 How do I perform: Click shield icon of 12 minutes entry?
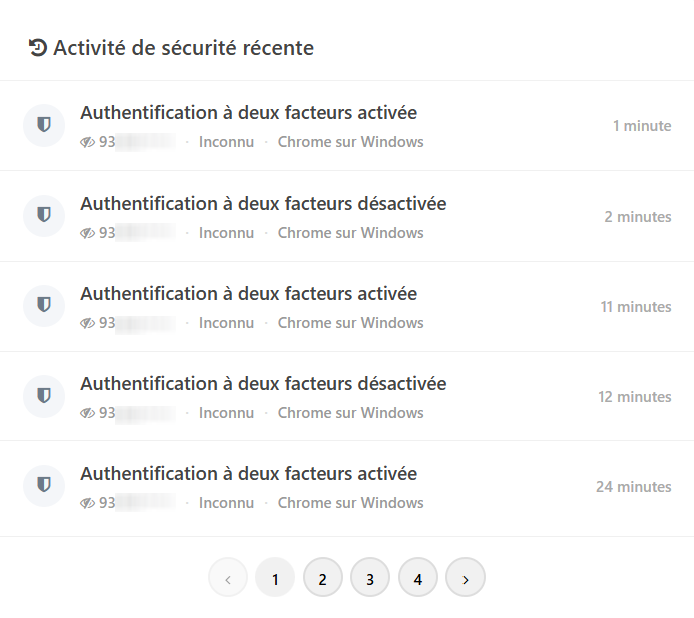pos(44,396)
